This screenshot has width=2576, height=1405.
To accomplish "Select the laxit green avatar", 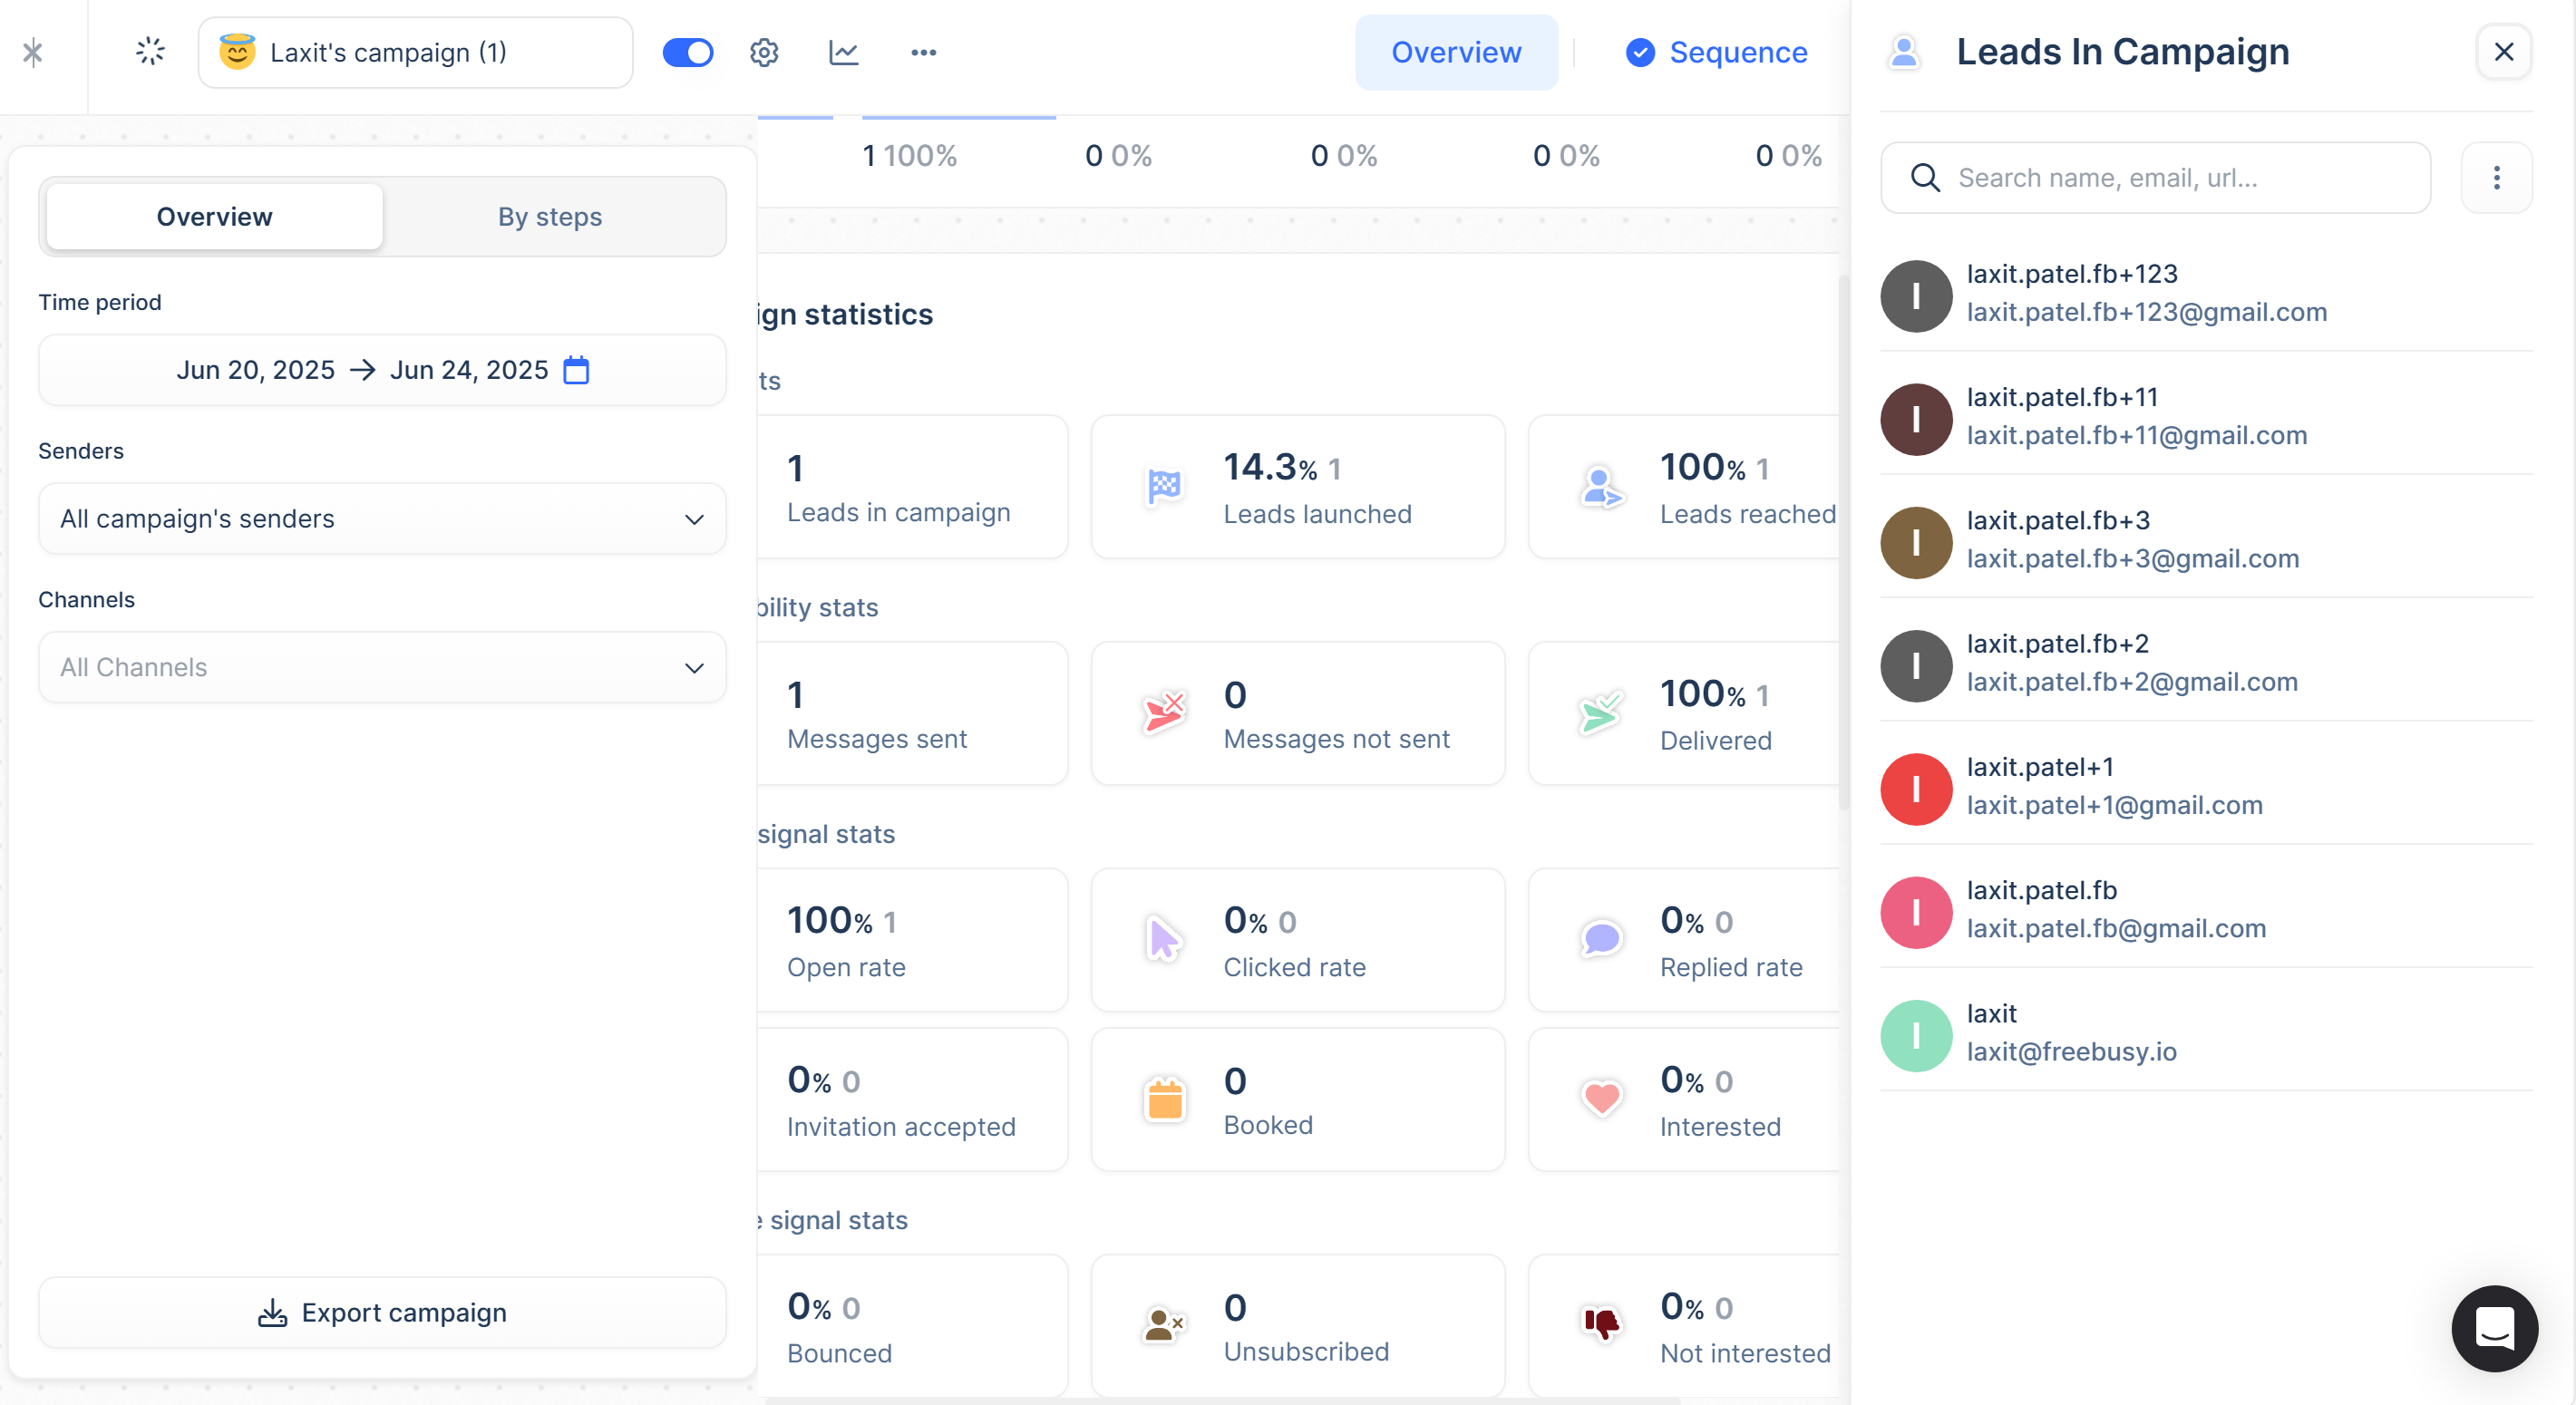I will pos(1916,1036).
